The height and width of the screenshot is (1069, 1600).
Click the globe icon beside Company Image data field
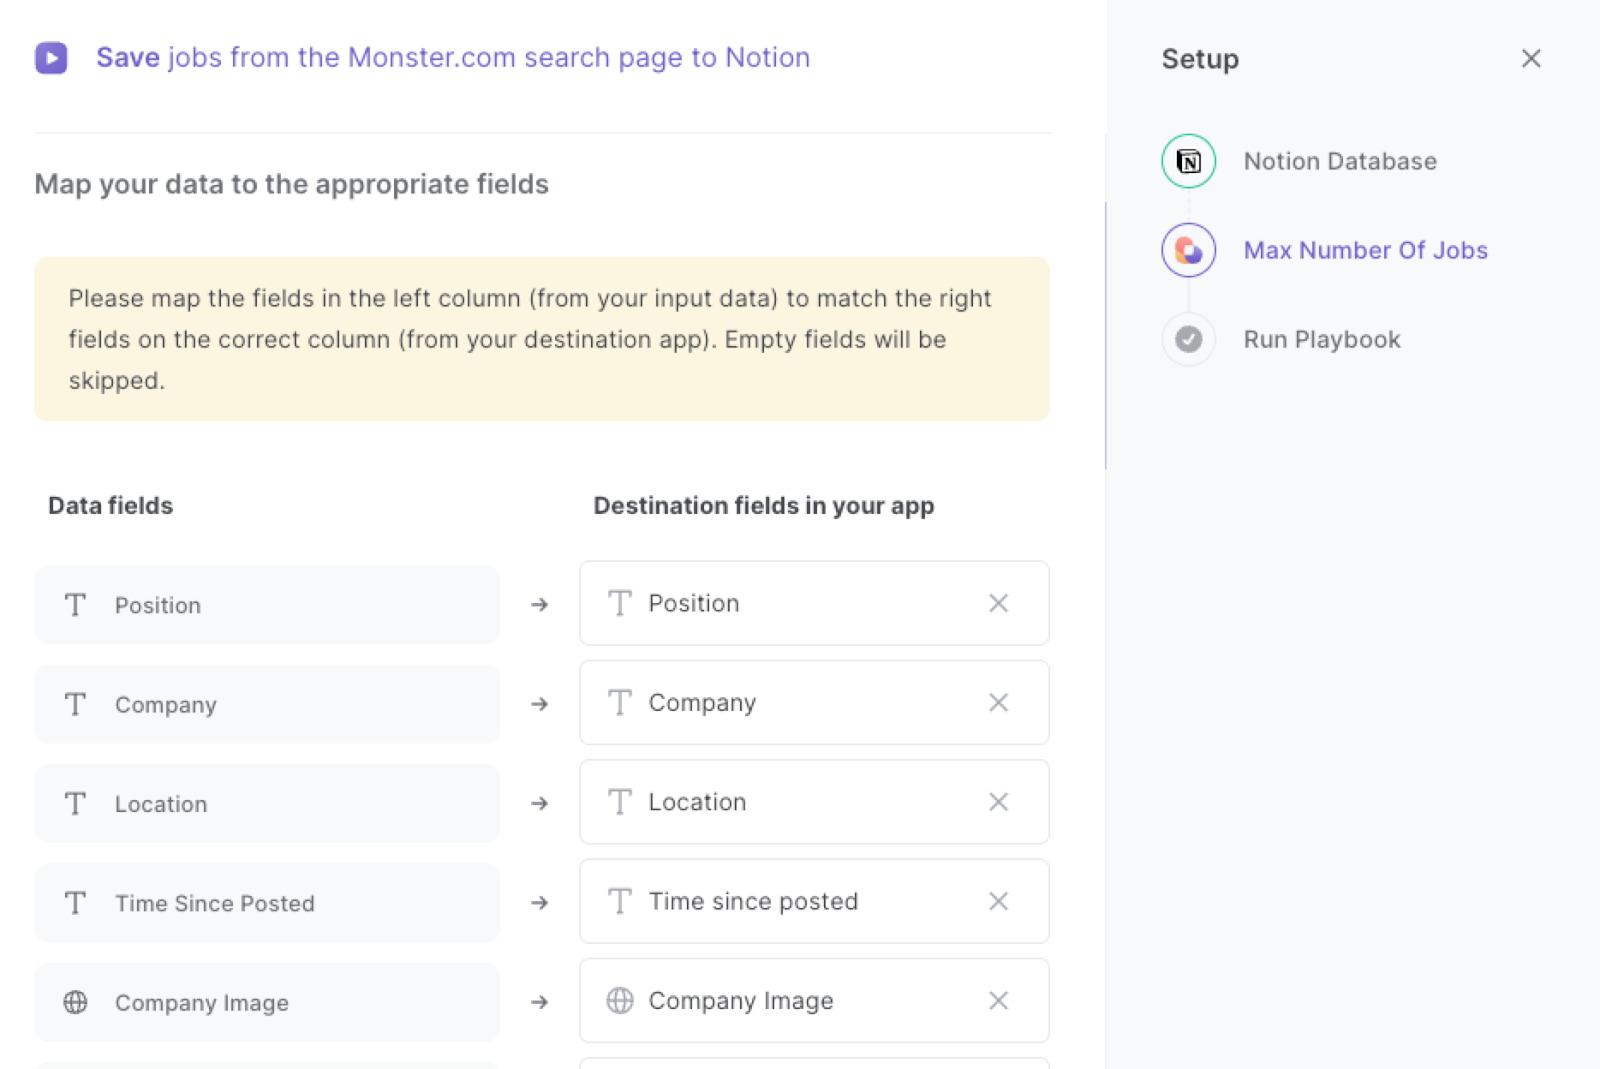75,1002
